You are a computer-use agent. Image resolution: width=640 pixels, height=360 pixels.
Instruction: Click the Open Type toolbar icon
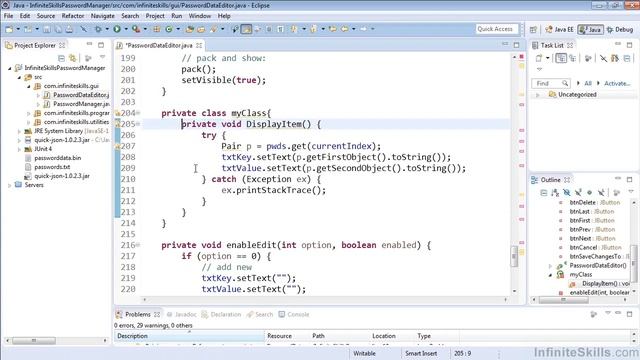189,29
